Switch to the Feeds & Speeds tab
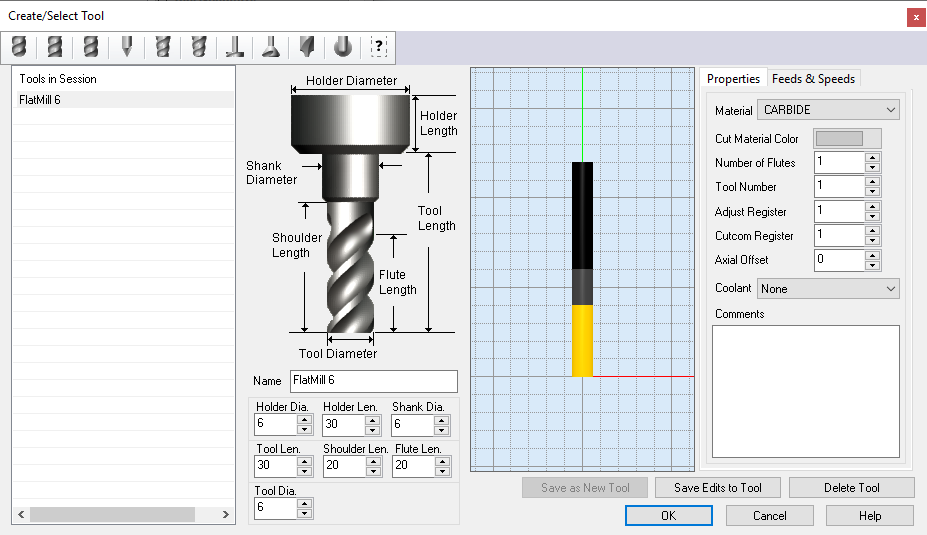927x535 pixels. click(813, 79)
